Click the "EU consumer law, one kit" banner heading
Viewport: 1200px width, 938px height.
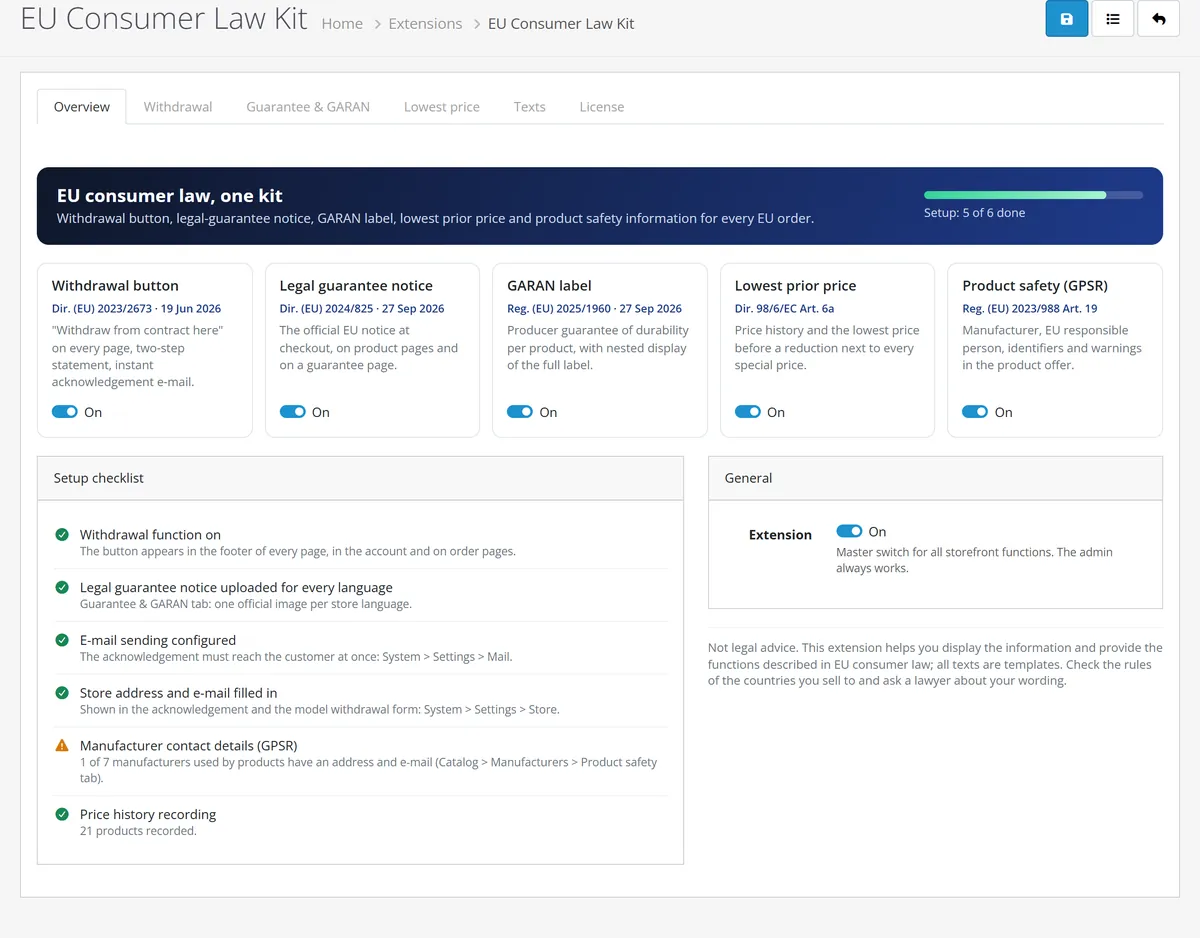170,196
